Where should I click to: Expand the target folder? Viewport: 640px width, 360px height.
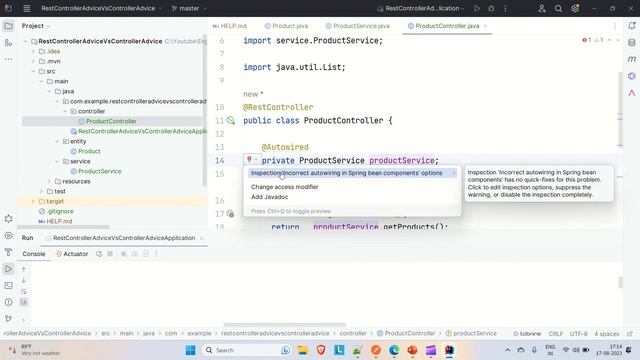[33, 201]
